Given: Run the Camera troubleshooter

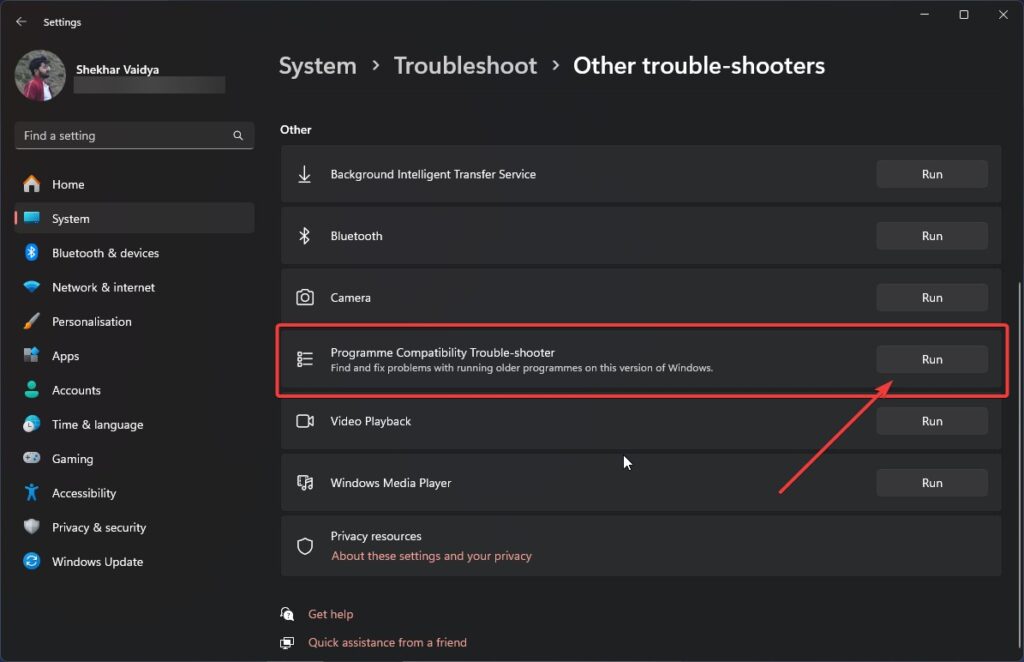Looking at the screenshot, I should point(931,298).
